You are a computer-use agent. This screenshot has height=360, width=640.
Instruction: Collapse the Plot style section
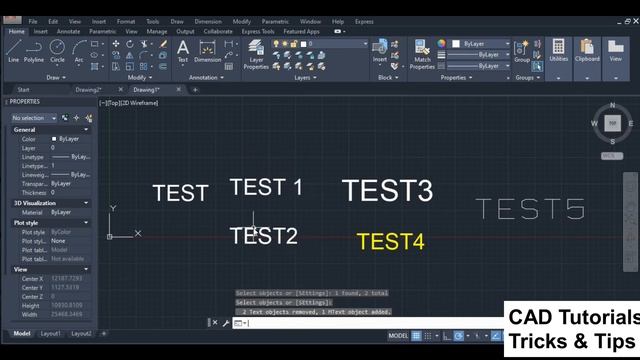click(86, 223)
